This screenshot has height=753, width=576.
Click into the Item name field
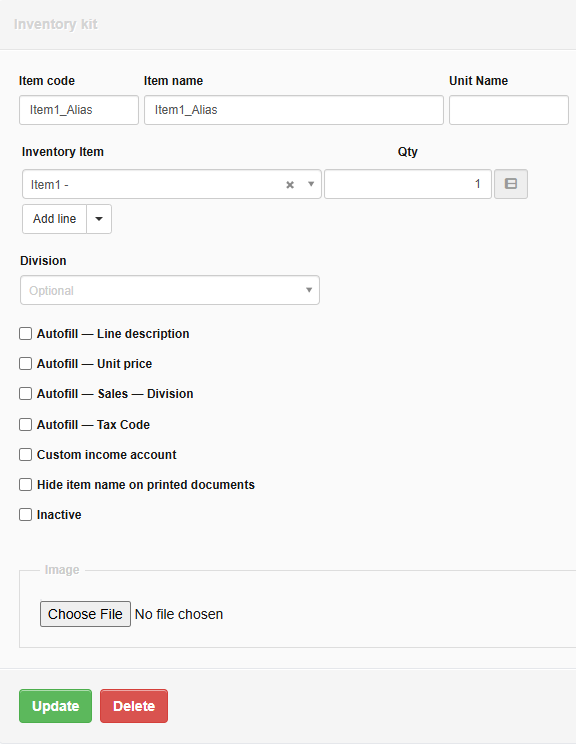click(x=294, y=110)
